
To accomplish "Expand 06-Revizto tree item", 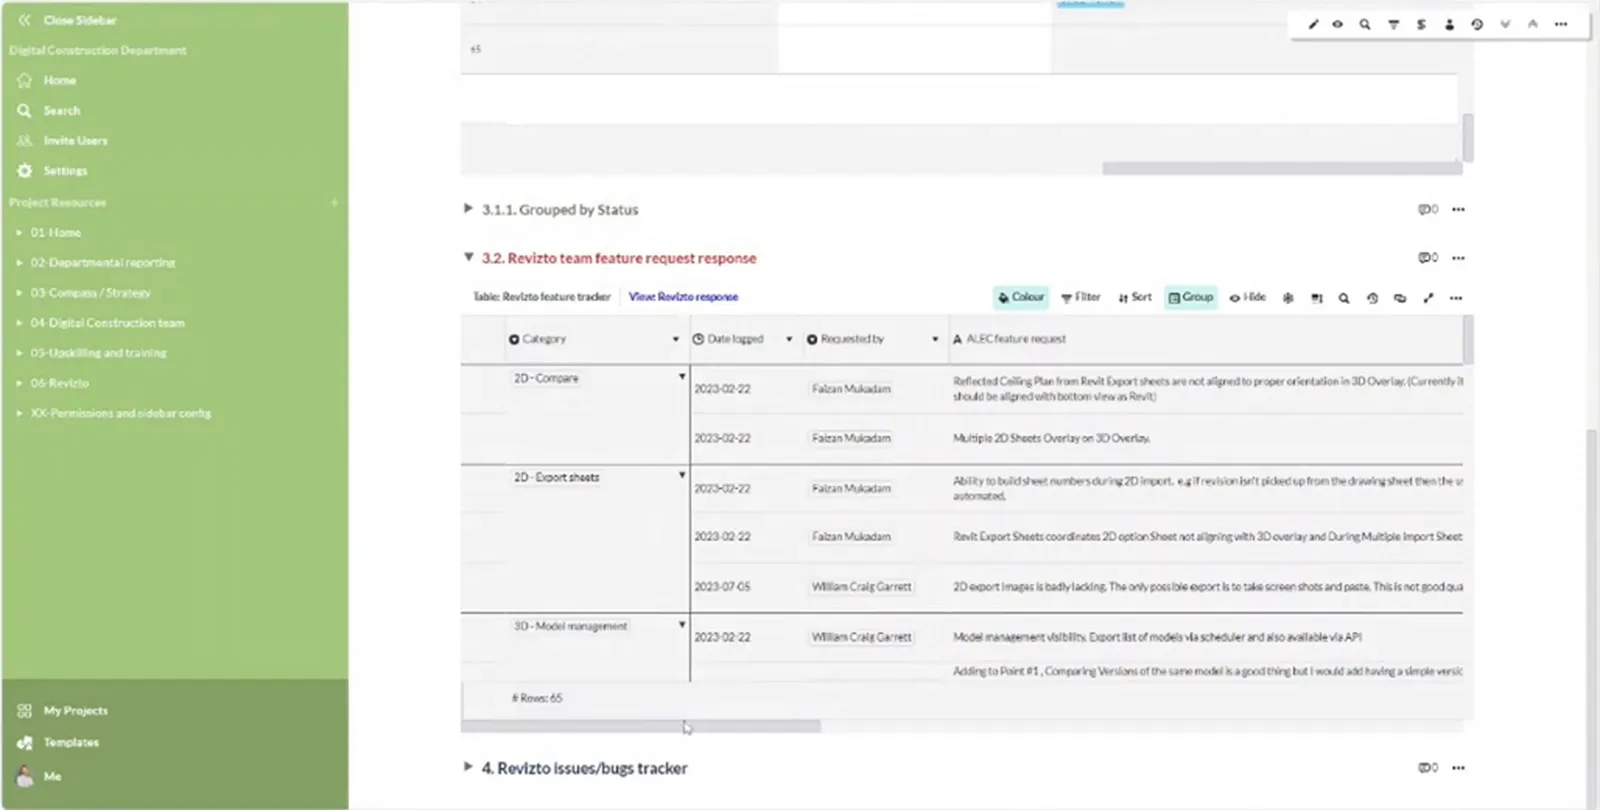I will (19, 383).
